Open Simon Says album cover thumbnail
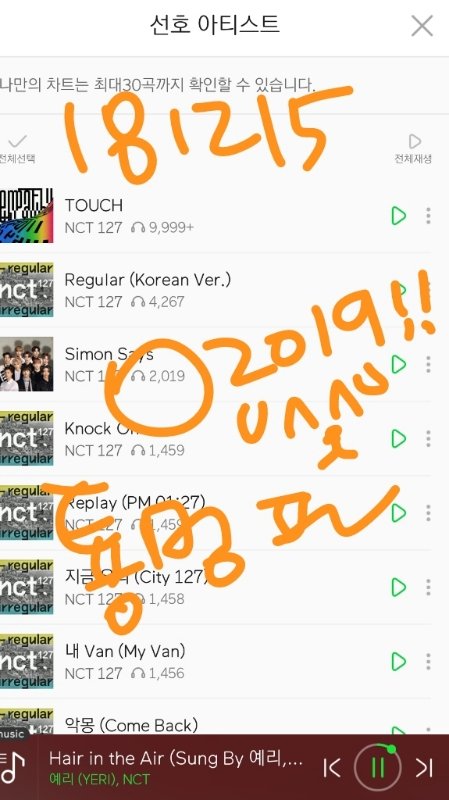449x800 pixels. 27,364
